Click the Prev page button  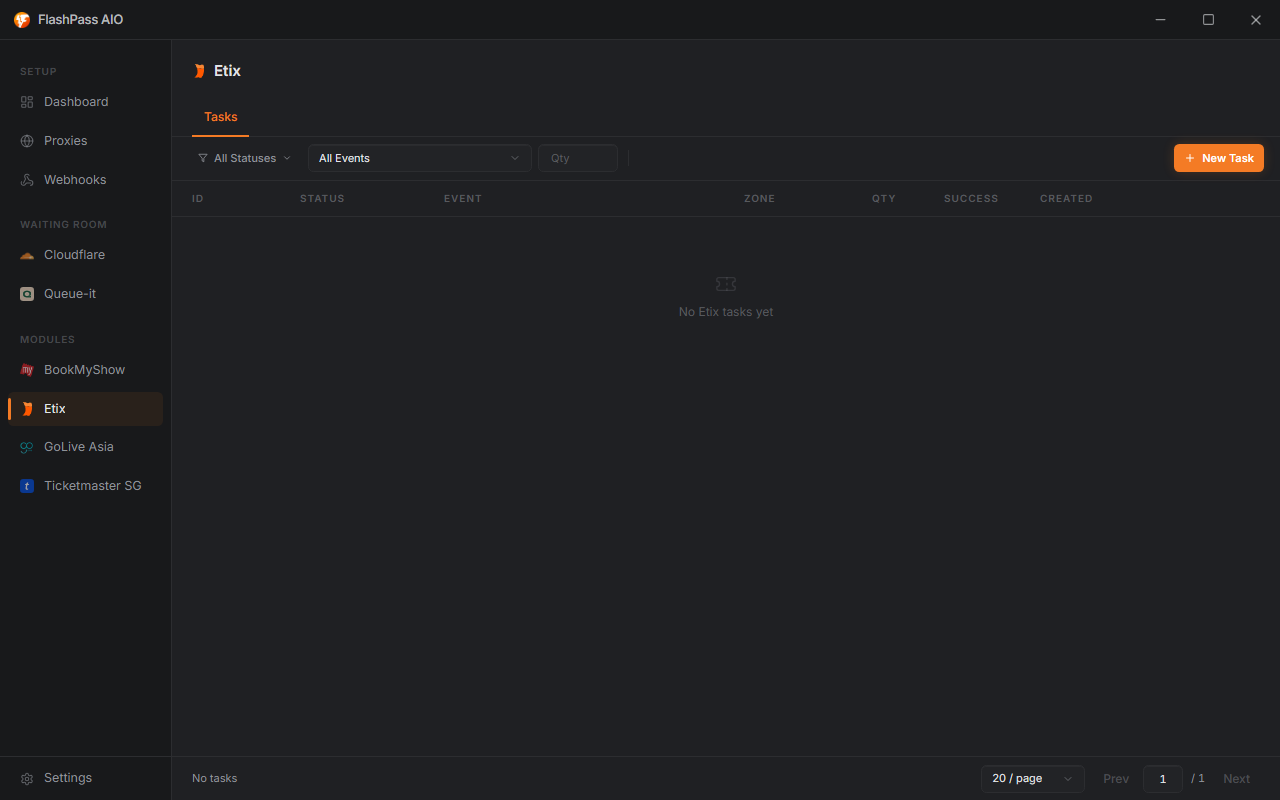(x=1116, y=779)
